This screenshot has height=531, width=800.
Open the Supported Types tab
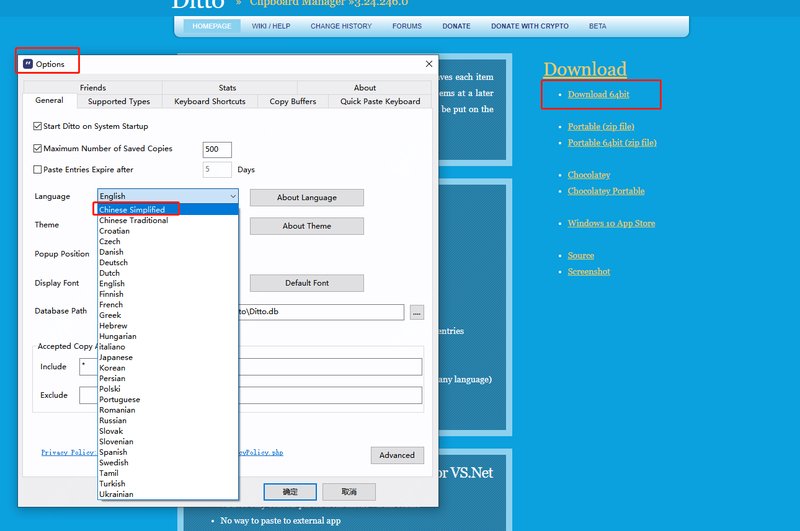click(x=118, y=101)
